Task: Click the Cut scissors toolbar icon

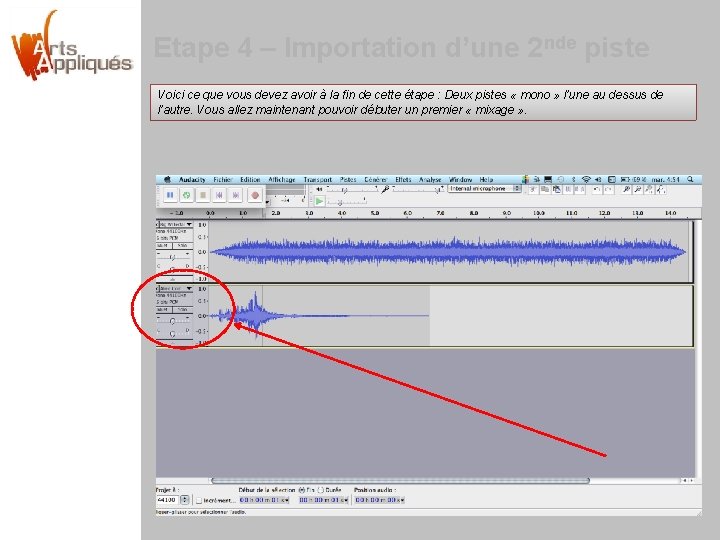Action: tap(533, 189)
